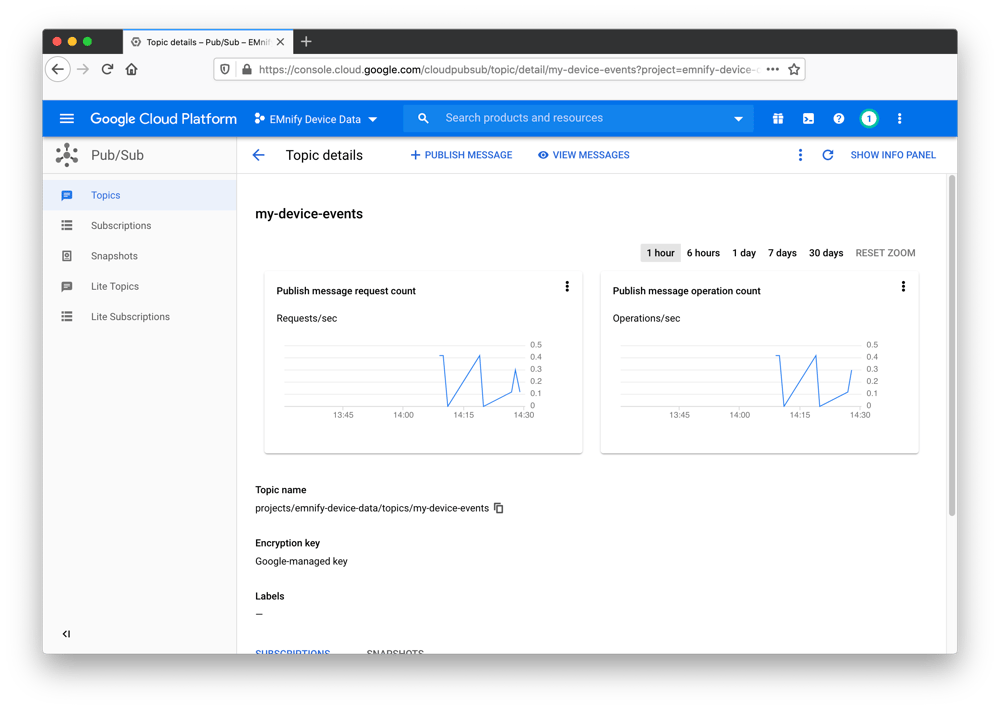Select the 30 days time range
The image size is (1000, 710).
(x=826, y=253)
